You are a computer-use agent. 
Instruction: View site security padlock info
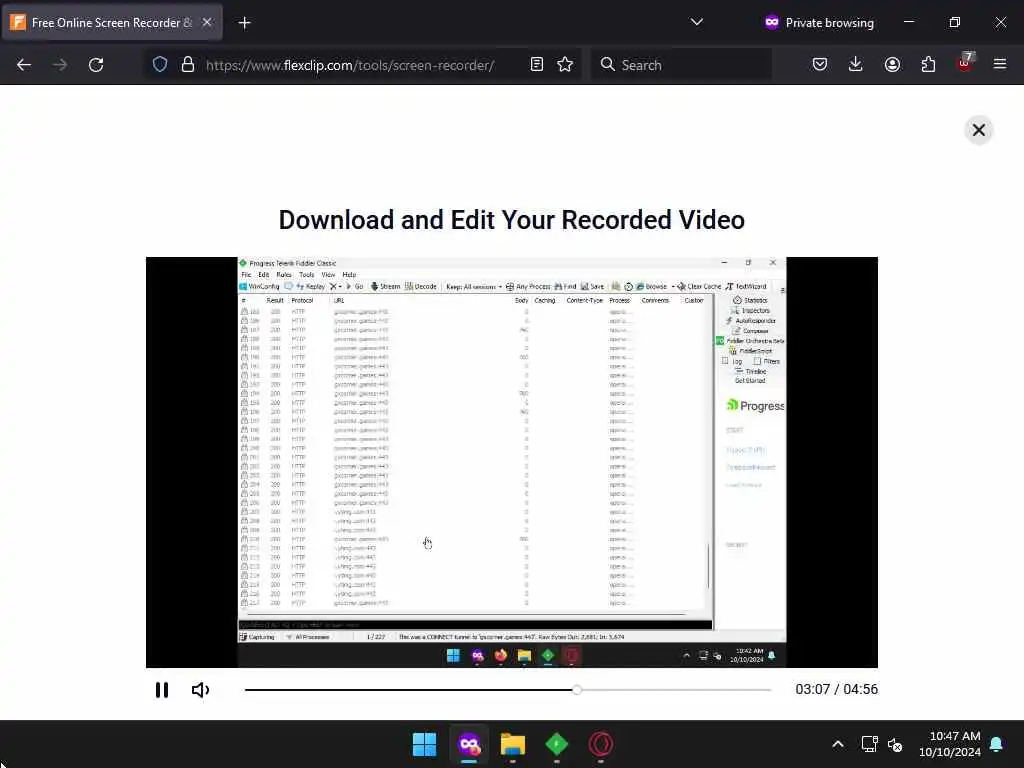(188, 65)
